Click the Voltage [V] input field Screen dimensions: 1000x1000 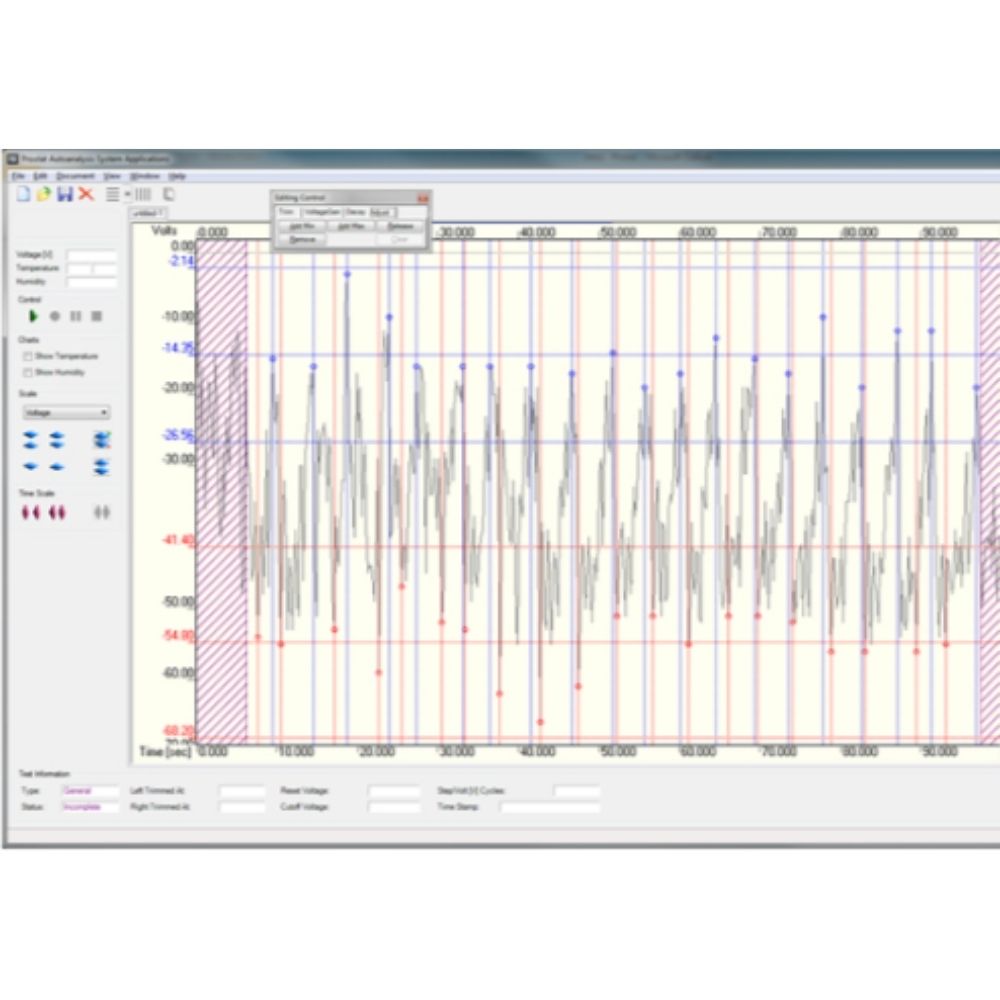(92, 256)
